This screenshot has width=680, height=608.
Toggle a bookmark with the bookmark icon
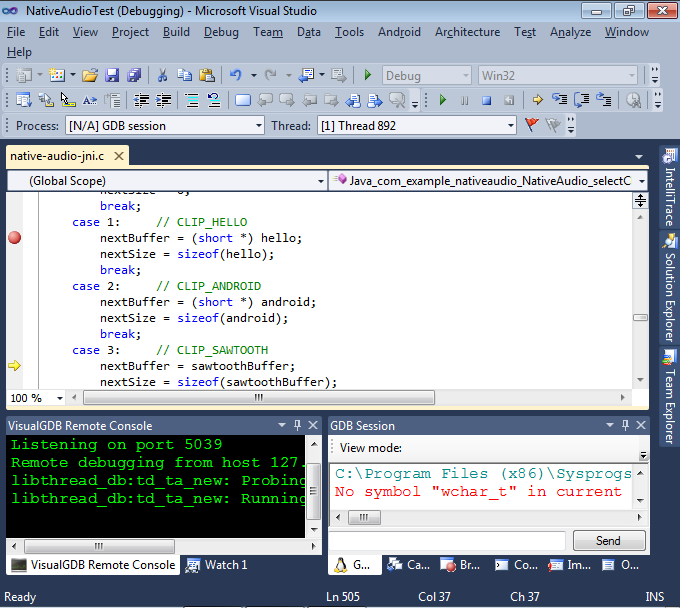click(243, 101)
